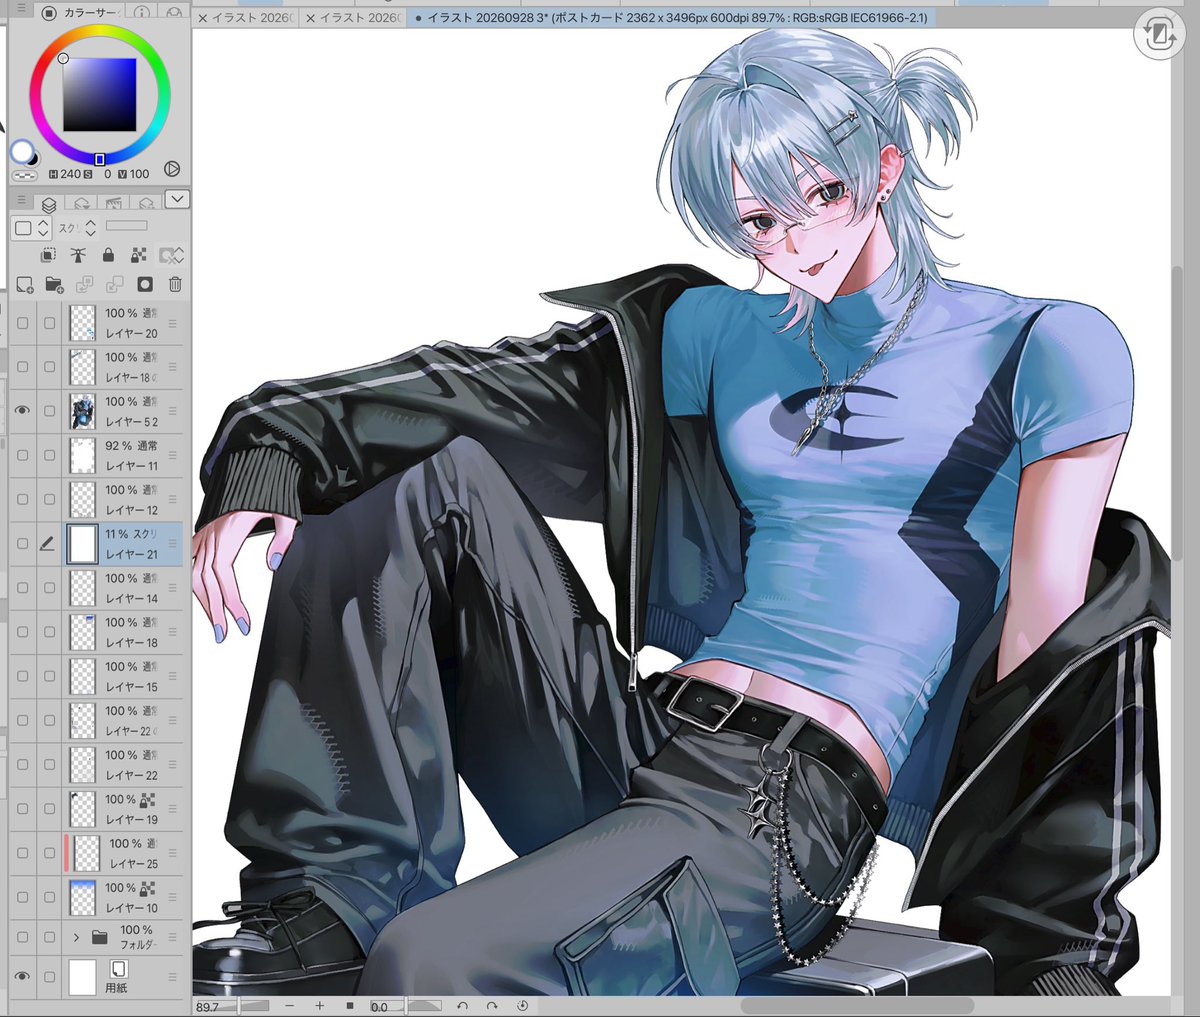
Task: Zoom out with the minus button
Action: coord(290,1006)
